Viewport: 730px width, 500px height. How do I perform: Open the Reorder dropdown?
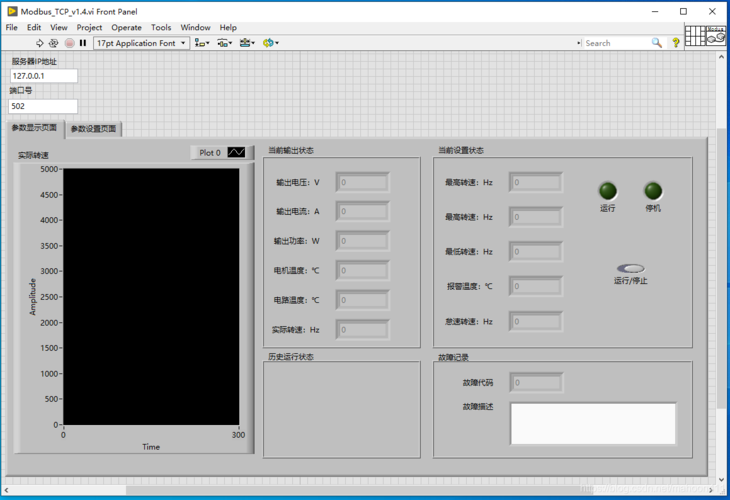tap(270, 43)
